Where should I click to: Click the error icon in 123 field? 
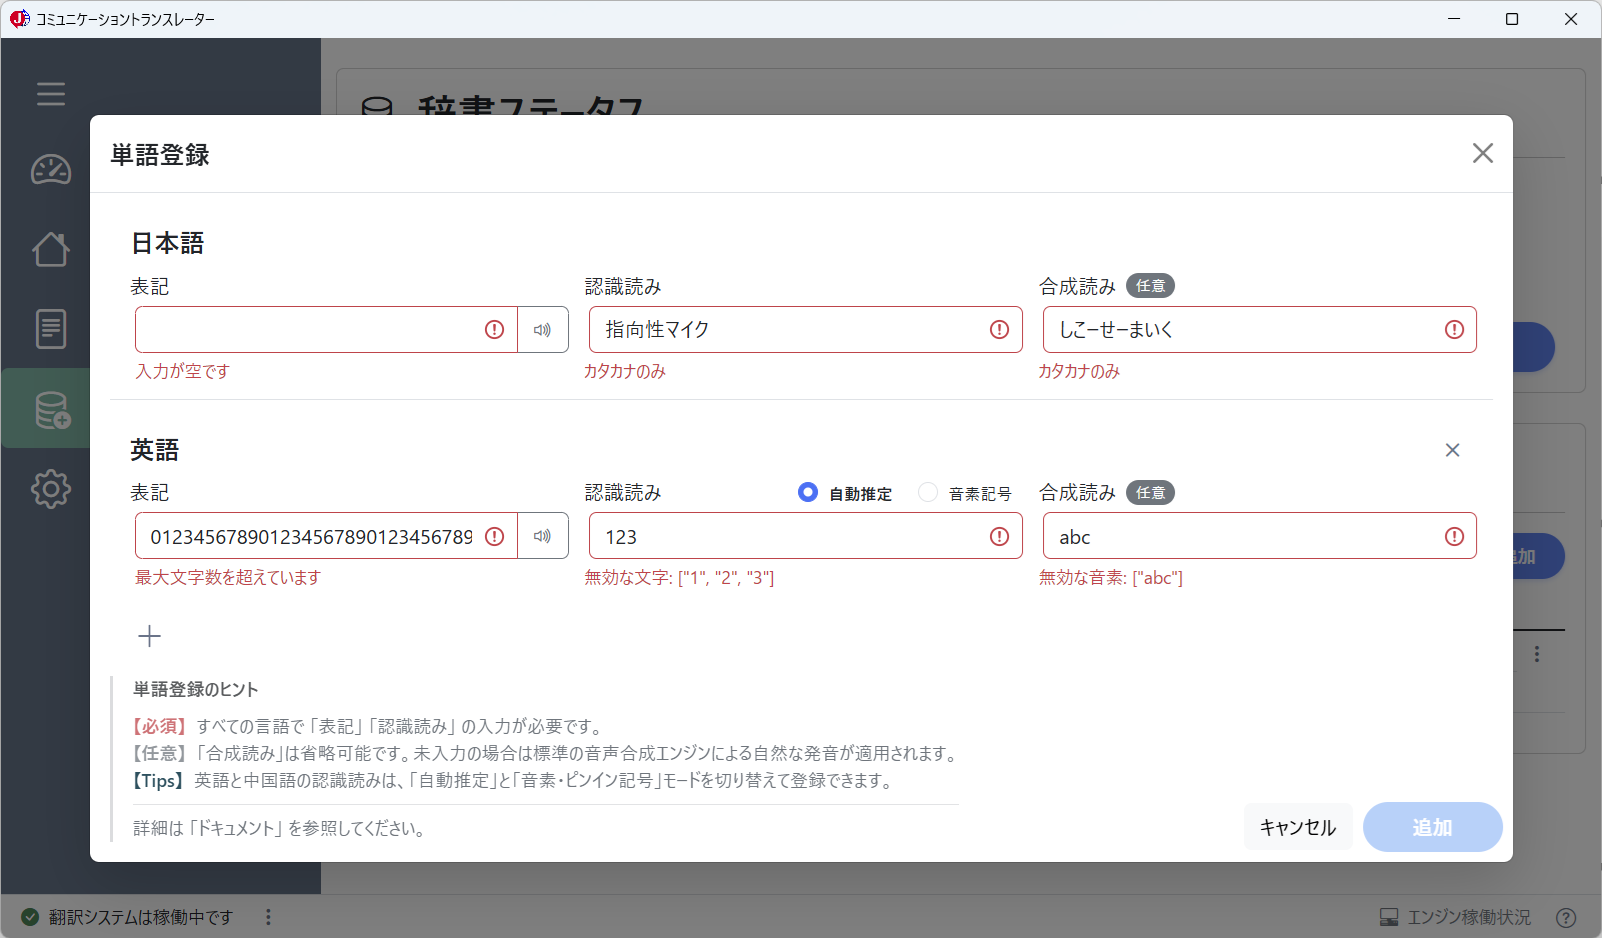[x=1000, y=537]
